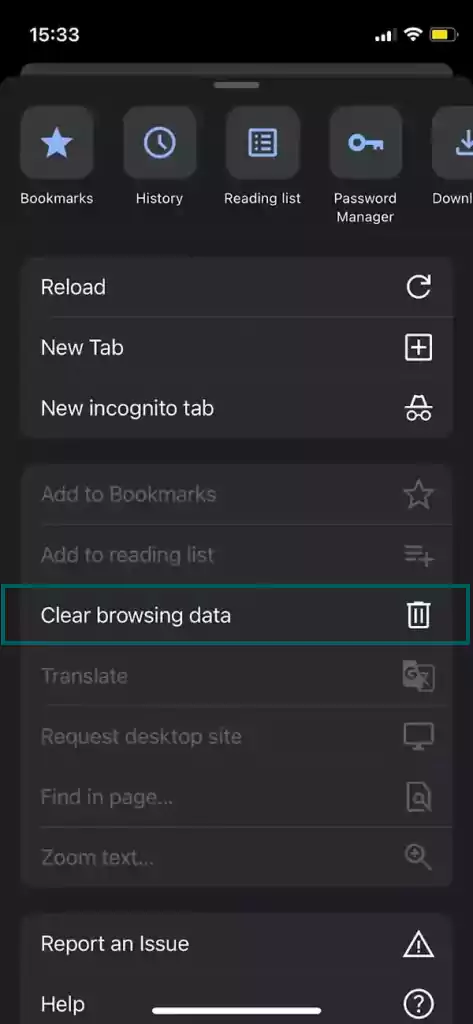Image resolution: width=473 pixels, height=1024 pixels.
Task: Select Report an Issue entry
Action: pos(236,944)
